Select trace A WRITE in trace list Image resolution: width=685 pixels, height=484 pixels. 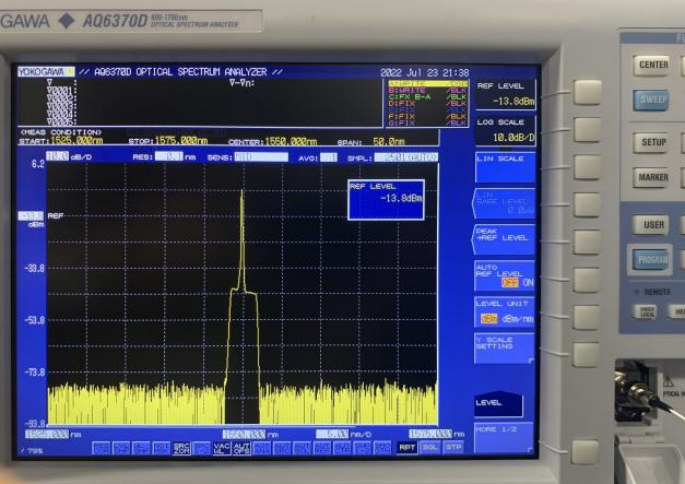pyautogui.click(x=427, y=83)
